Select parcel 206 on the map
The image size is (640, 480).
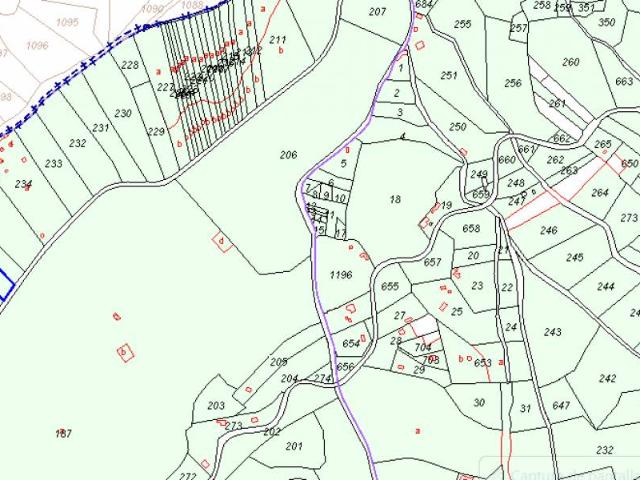pyautogui.click(x=289, y=155)
